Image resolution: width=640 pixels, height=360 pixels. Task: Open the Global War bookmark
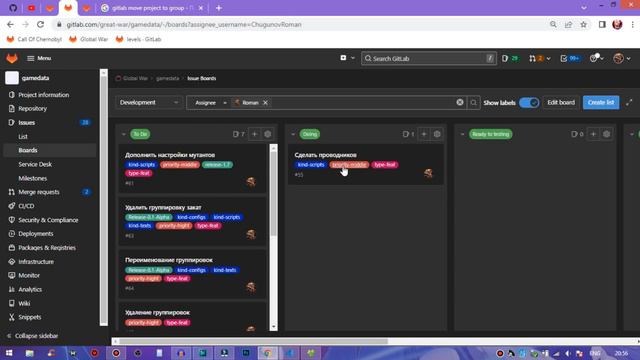click(89, 39)
